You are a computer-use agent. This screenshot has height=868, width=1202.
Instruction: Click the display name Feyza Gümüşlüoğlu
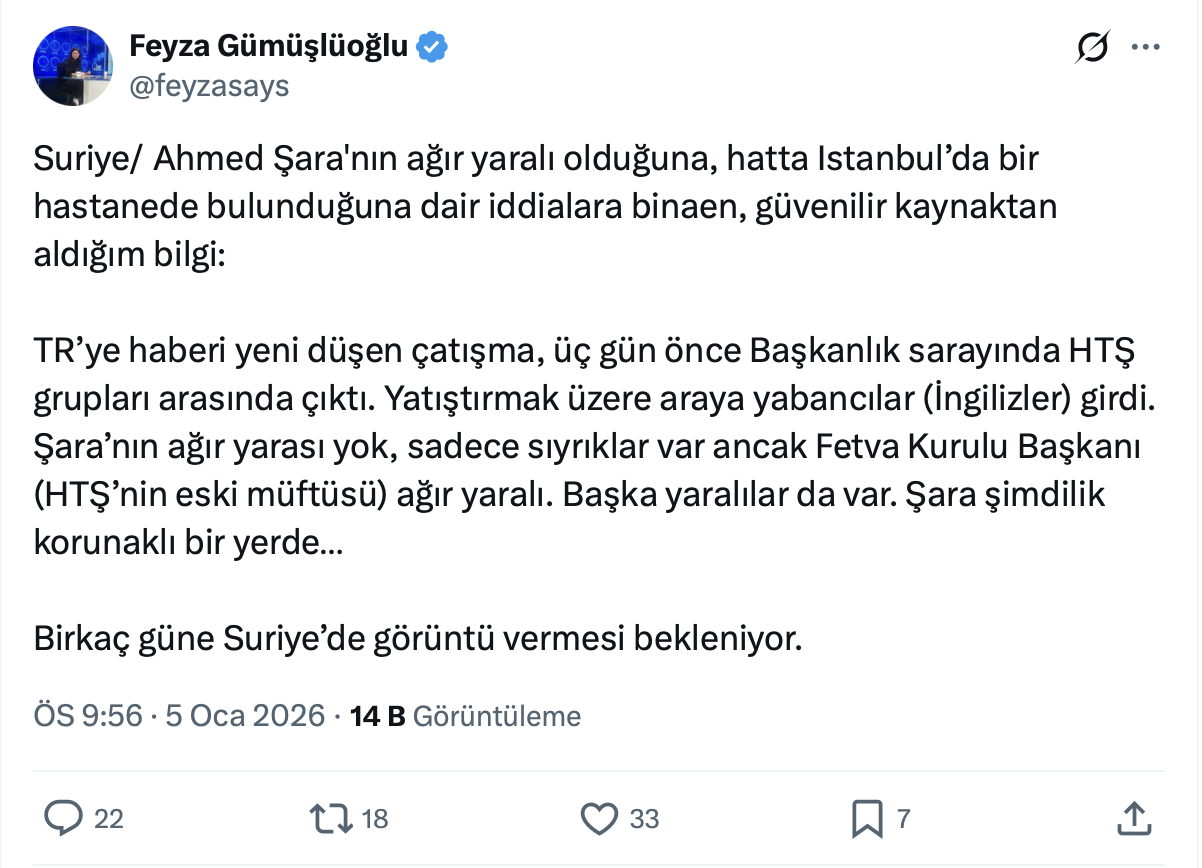[270, 46]
